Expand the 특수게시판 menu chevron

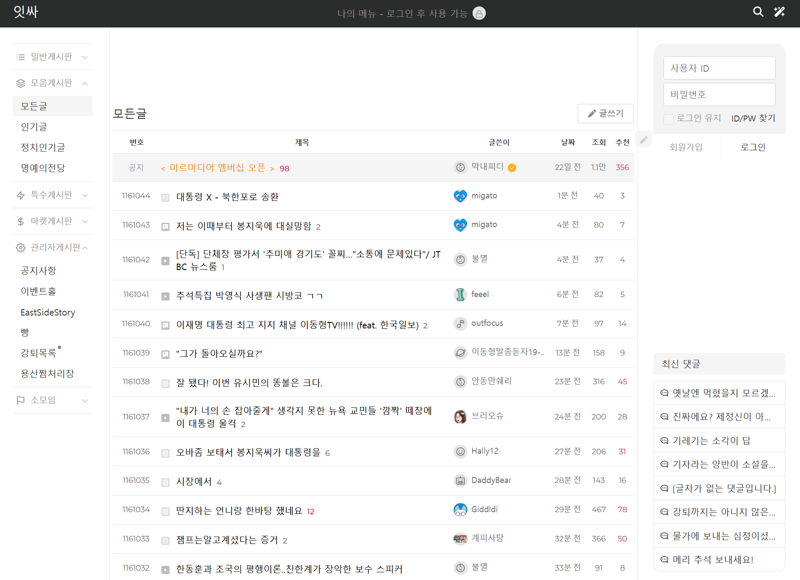point(85,195)
